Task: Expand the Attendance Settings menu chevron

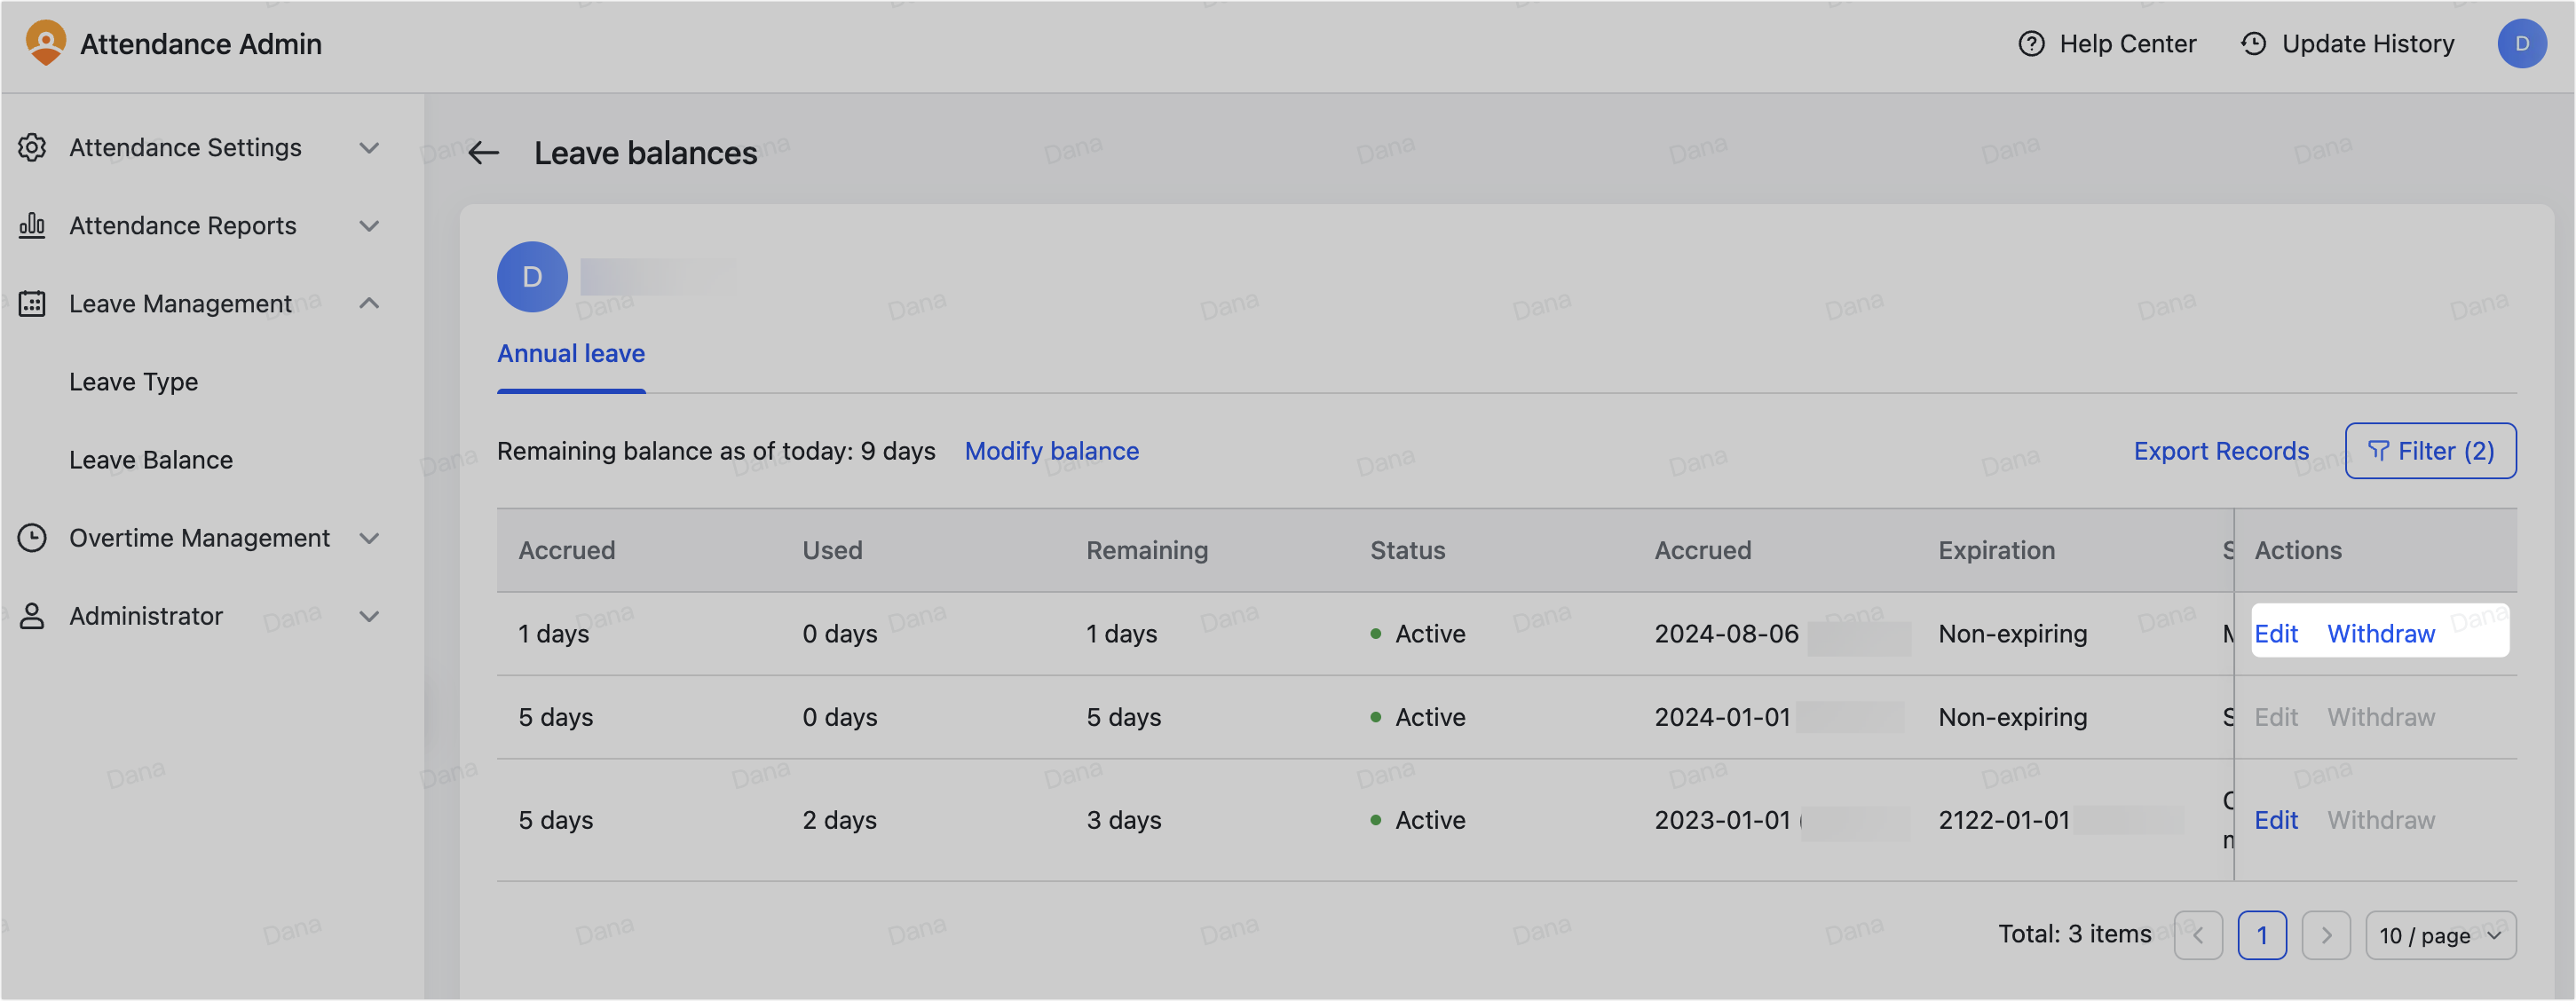Action: tap(369, 148)
